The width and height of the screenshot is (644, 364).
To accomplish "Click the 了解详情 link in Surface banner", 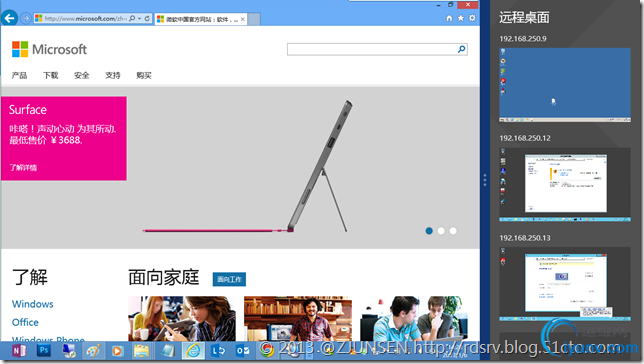I will click(23, 168).
